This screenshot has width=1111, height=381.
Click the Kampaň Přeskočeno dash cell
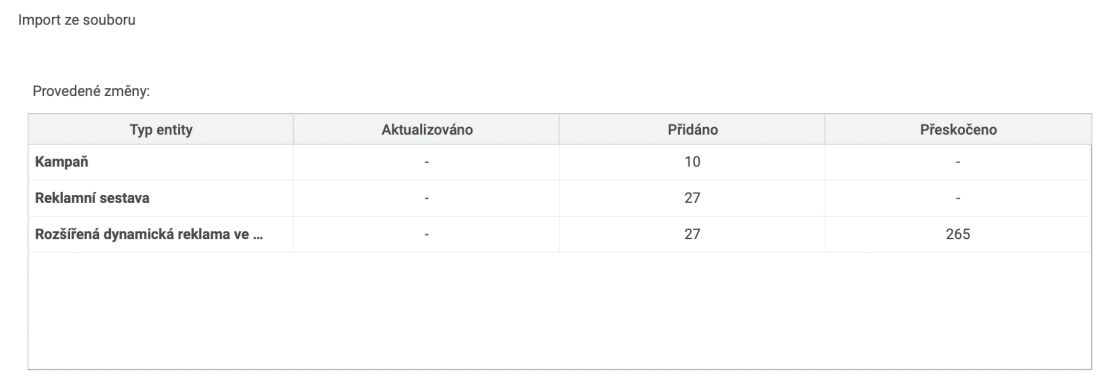(x=958, y=162)
